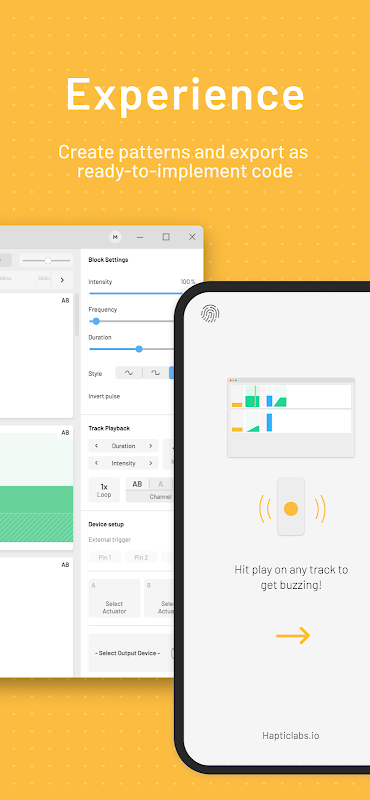Adjust the Duration slider handle
This screenshot has height=800, width=370.
139,349
